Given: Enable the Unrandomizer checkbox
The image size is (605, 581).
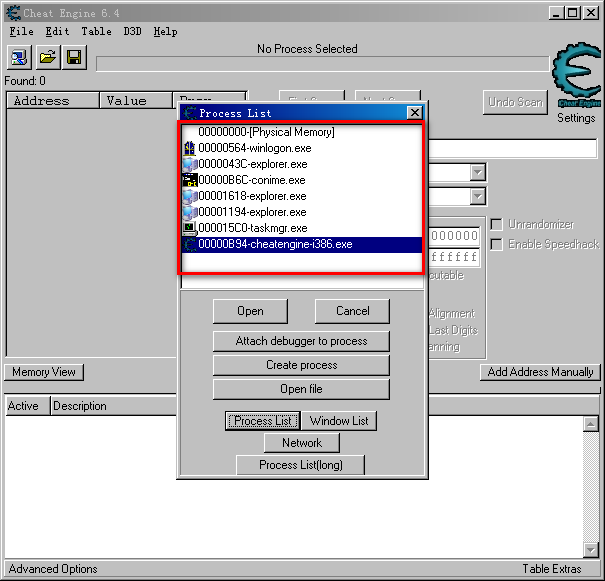Looking at the screenshot, I should (497, 224).
